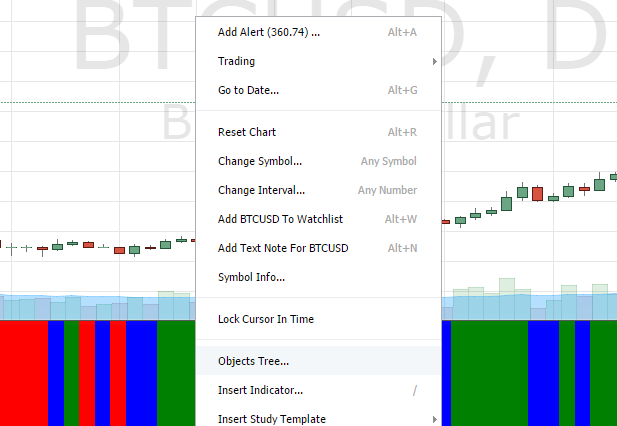Toggle Lock Cursor In Time
617x426 pixels.
tap(318, 319)
